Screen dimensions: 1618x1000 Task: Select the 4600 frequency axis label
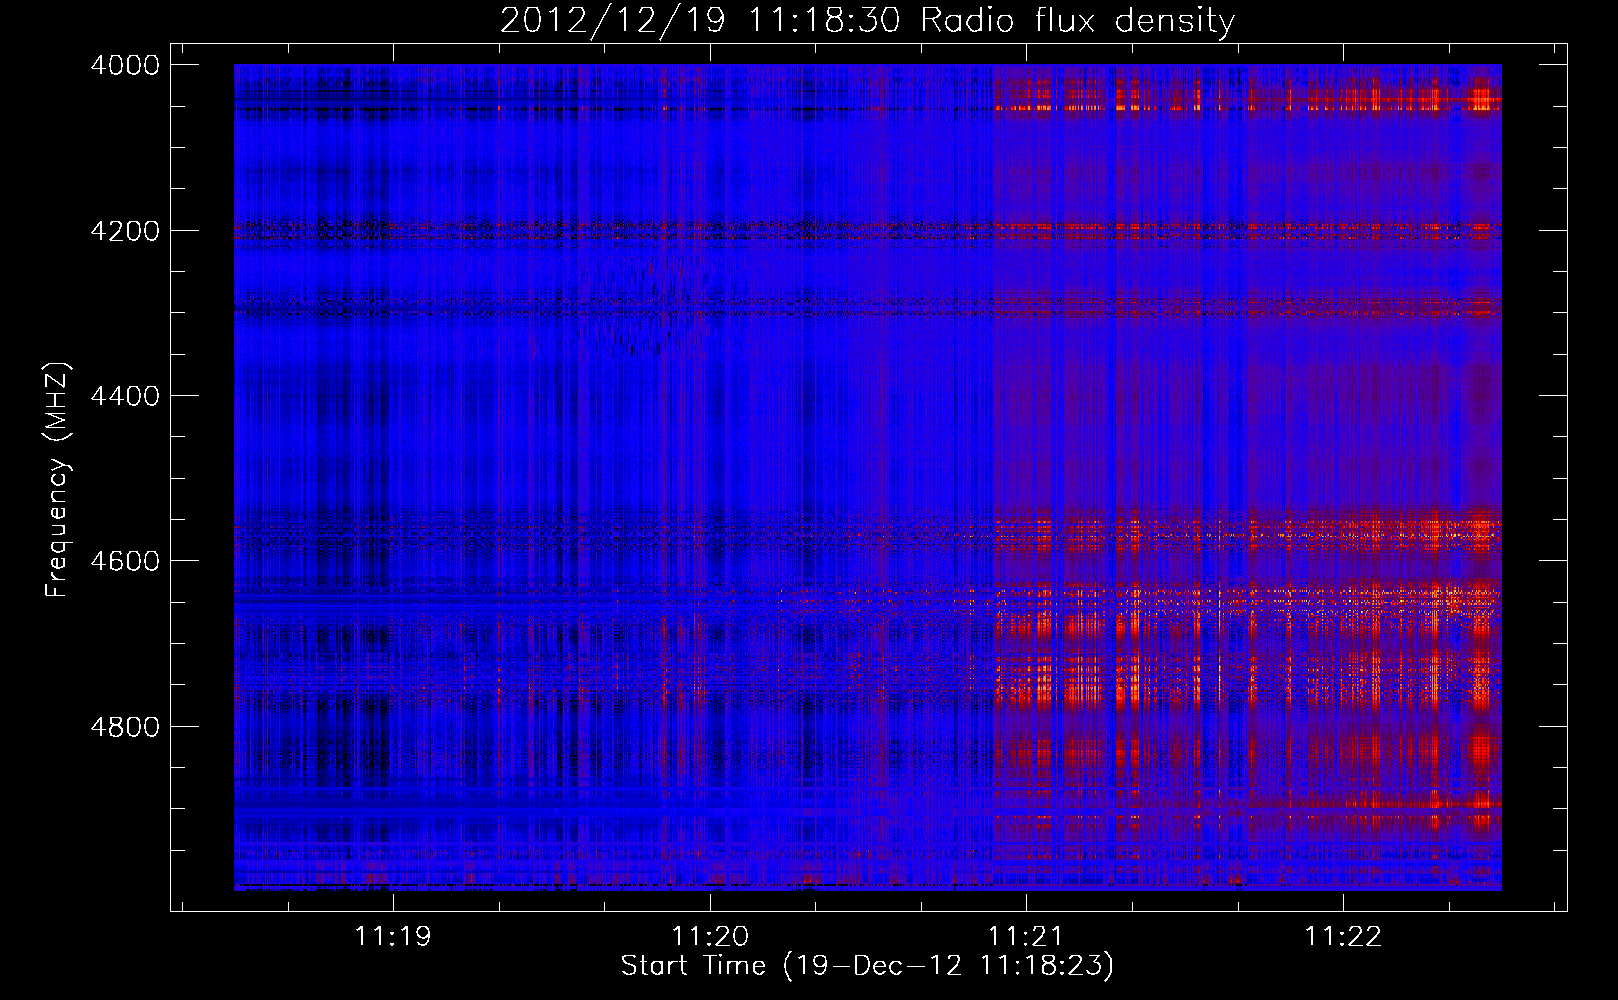click(x=125, y=561)
